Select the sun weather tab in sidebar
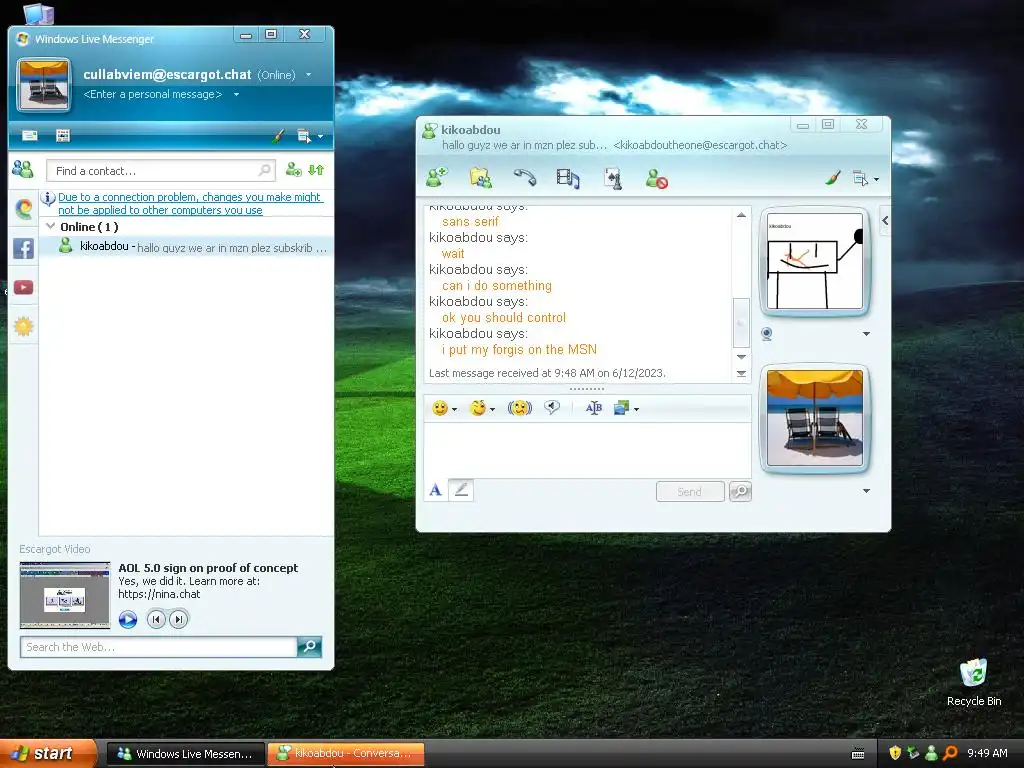The image size is (1024, 768). tap(24, 326)
